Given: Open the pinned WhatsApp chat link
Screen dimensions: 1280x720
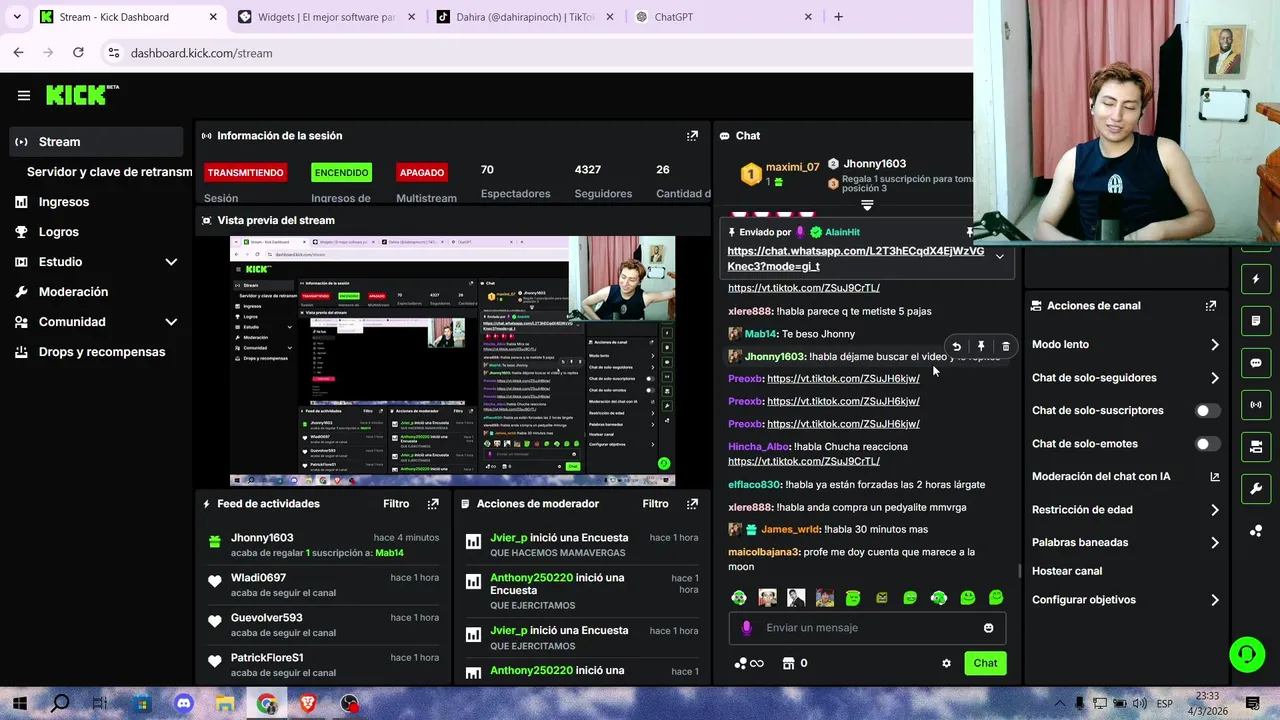Looking at the screenshot, I should (856, 258).
